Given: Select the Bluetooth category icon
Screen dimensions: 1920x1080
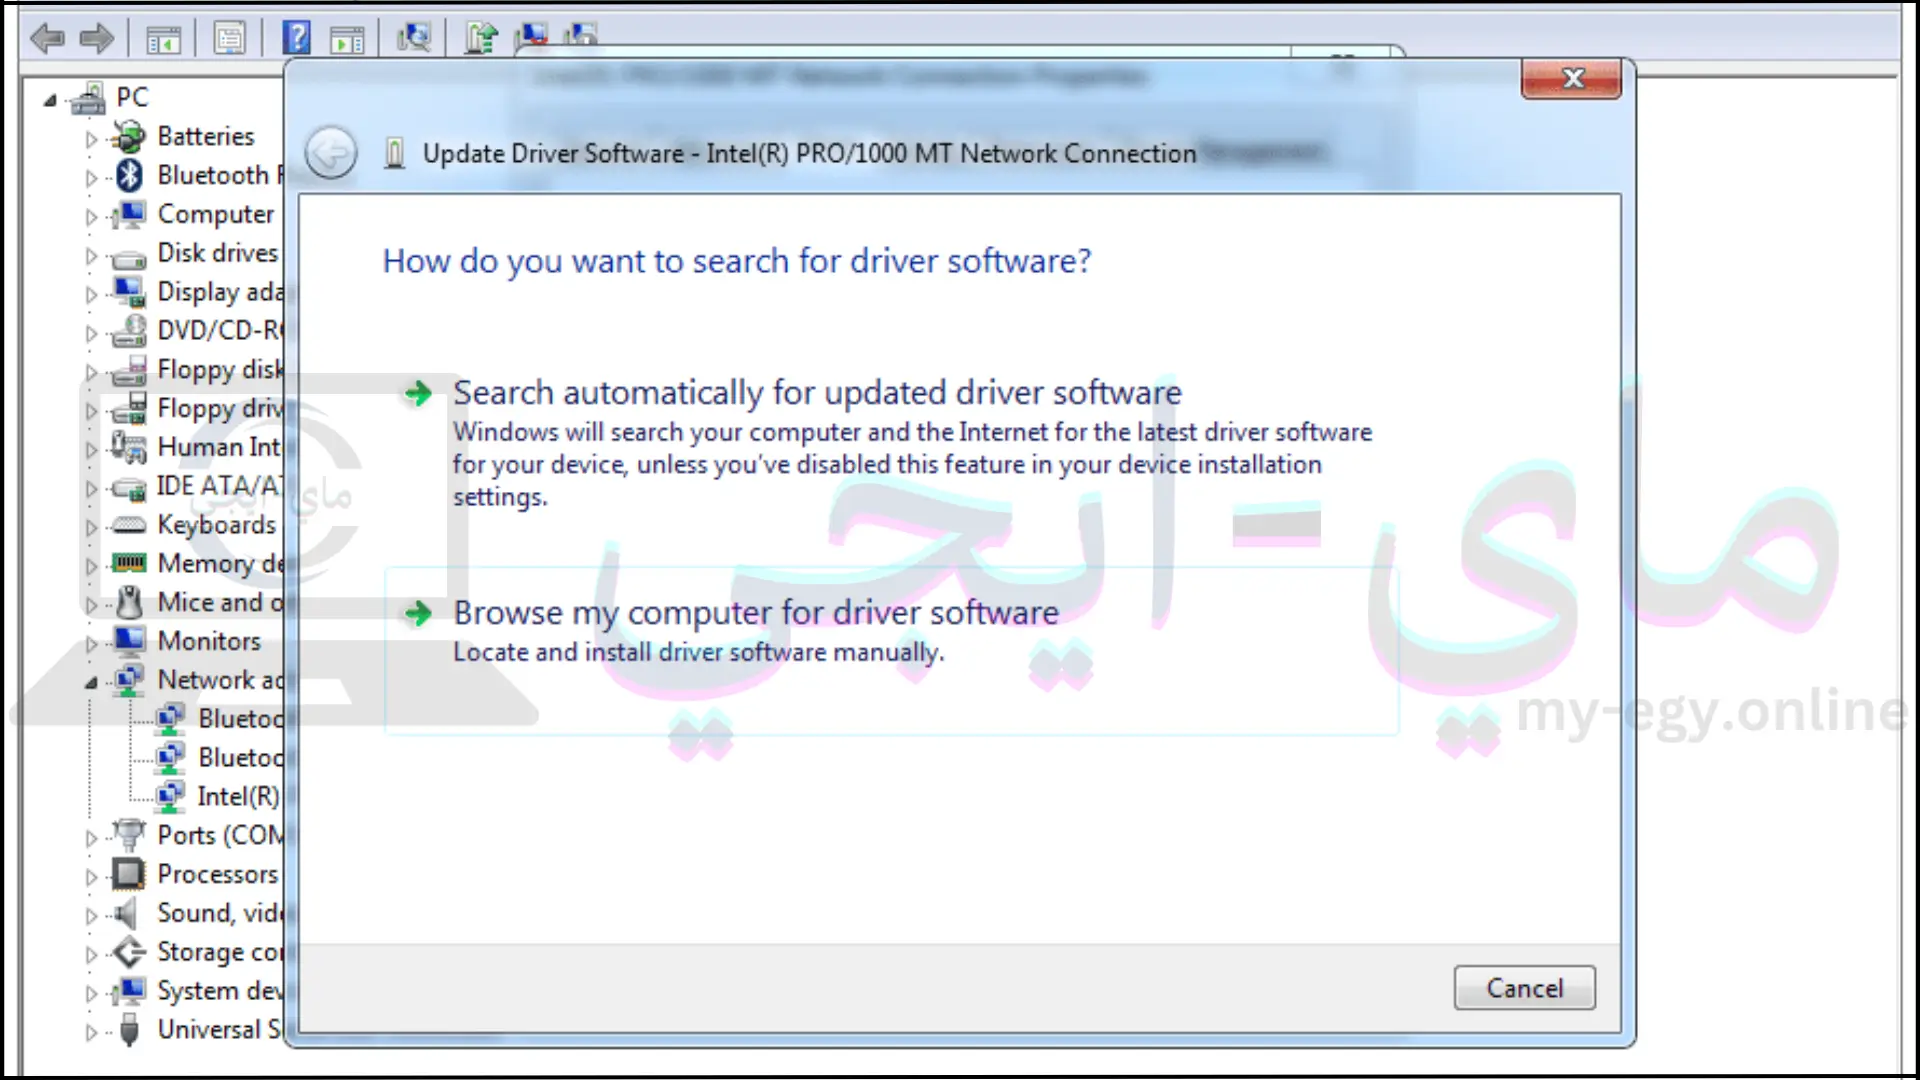Looking at the screenshot, I should [x=129, y=175].
